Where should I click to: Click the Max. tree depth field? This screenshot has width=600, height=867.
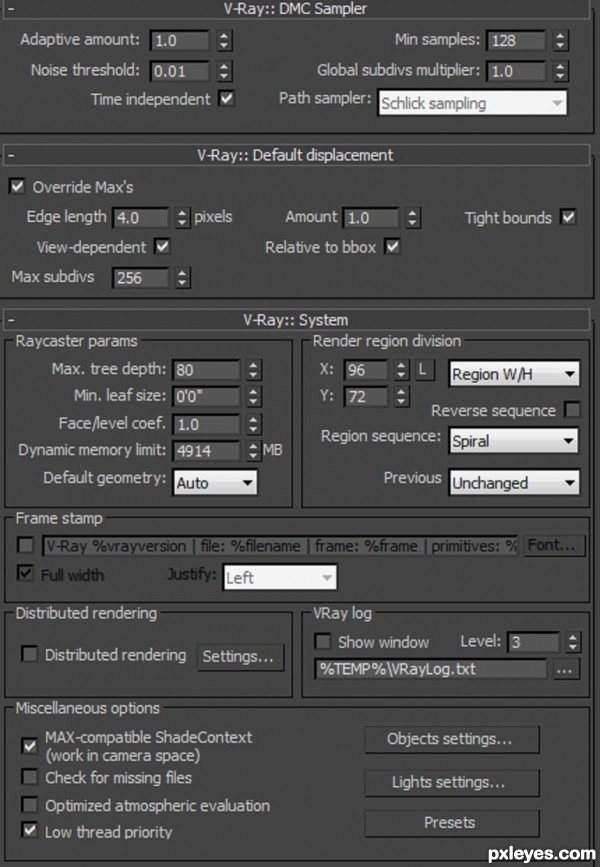[207, 369]
